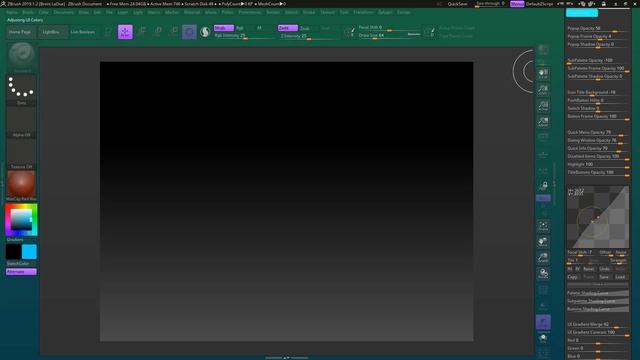
Task: Open the Alpha Off selector
Action: click(21, 122)
